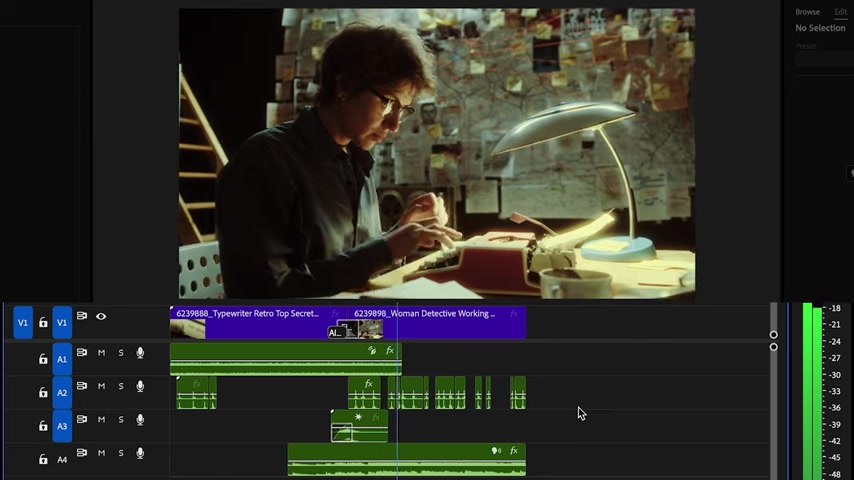Click the dialogue tag badge on the A4 clip

(x=496, y=451)
